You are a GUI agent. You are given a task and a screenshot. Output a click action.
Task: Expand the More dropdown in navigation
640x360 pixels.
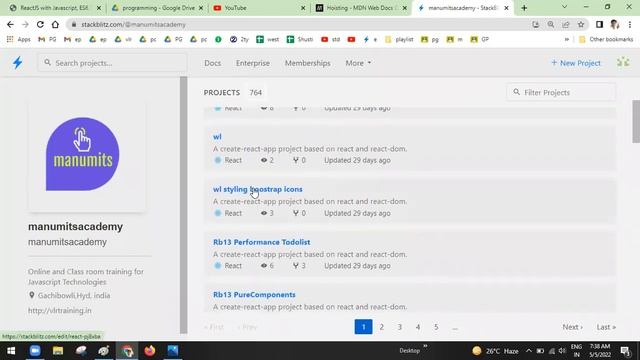[x=358, y=63]
